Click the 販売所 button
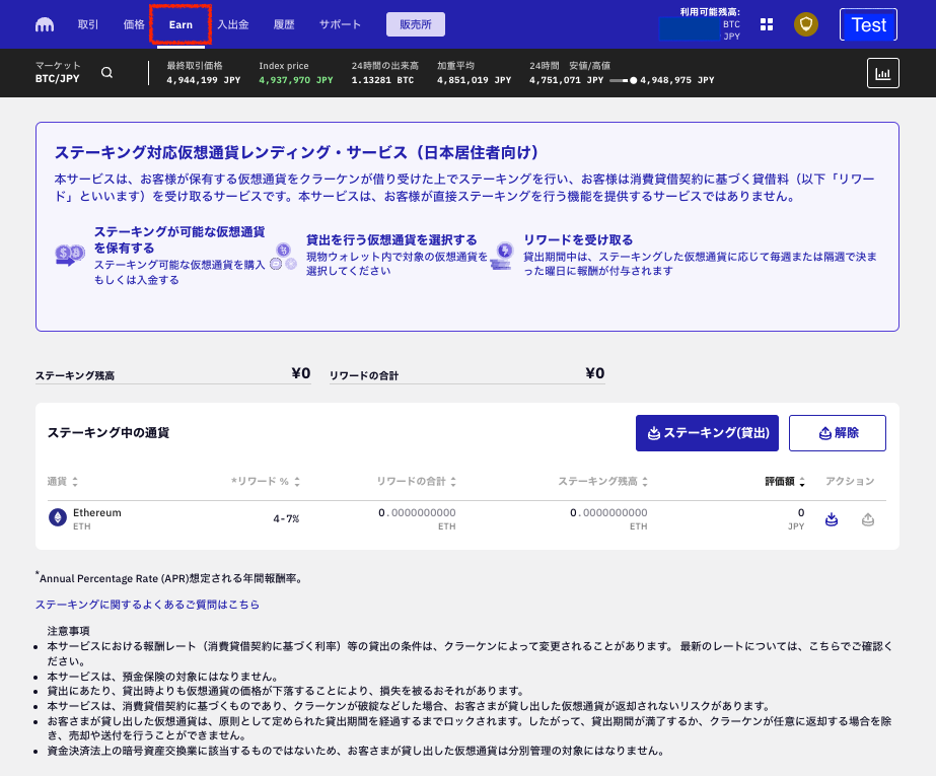This screenshot has height=776, width=936. point(415,24)
